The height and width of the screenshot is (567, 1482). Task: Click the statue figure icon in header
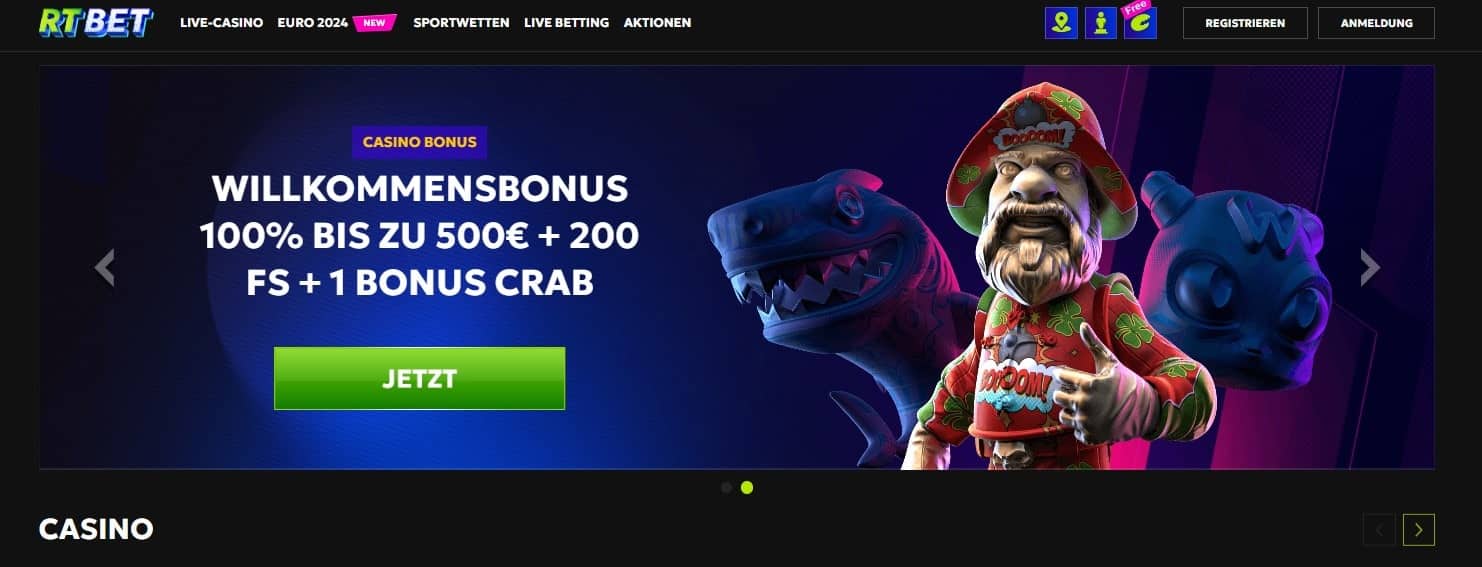coord(1100,23)
